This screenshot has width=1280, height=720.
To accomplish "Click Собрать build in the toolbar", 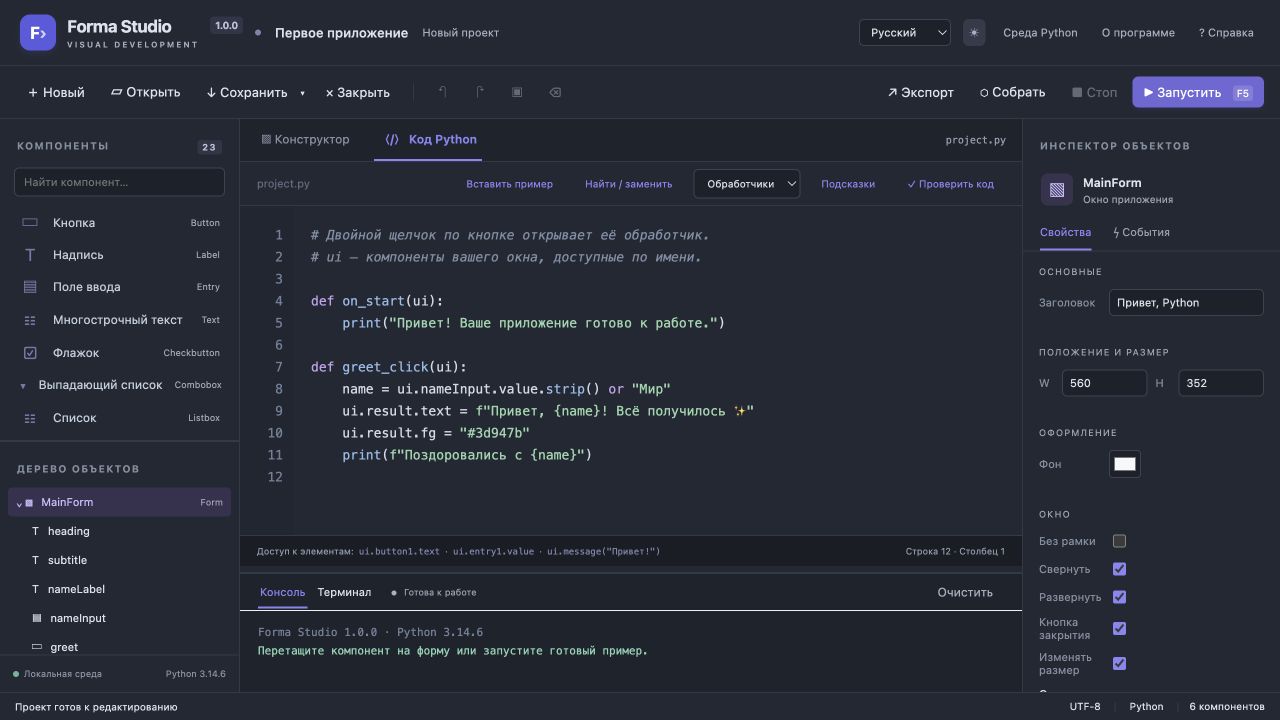I will point(1012,92).
